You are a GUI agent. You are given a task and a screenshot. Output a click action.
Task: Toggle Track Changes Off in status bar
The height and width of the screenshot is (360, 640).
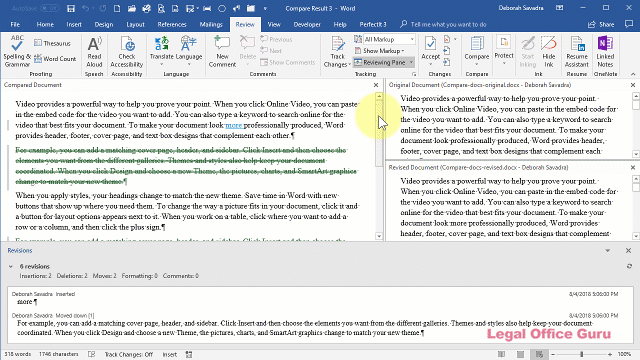(x=129, y=354)
